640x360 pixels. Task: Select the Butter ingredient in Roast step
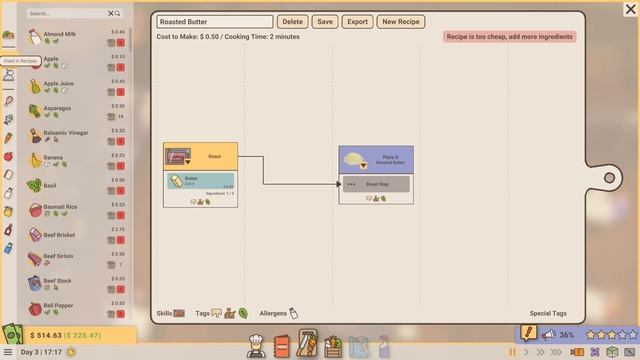(200, 181)
